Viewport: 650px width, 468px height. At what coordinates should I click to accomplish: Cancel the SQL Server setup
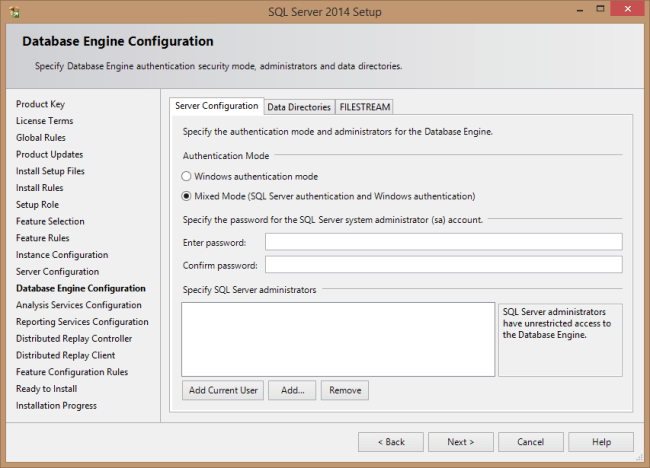click(530, 442)
